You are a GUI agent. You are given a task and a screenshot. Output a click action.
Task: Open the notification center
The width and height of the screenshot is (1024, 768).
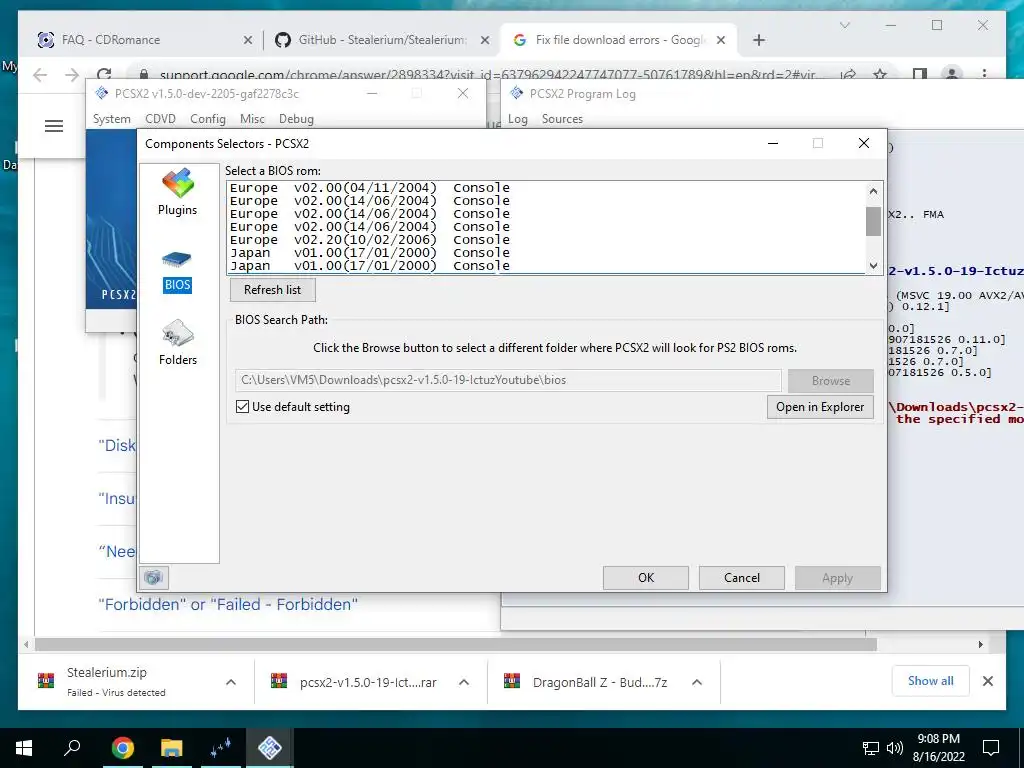pos(991,748)
